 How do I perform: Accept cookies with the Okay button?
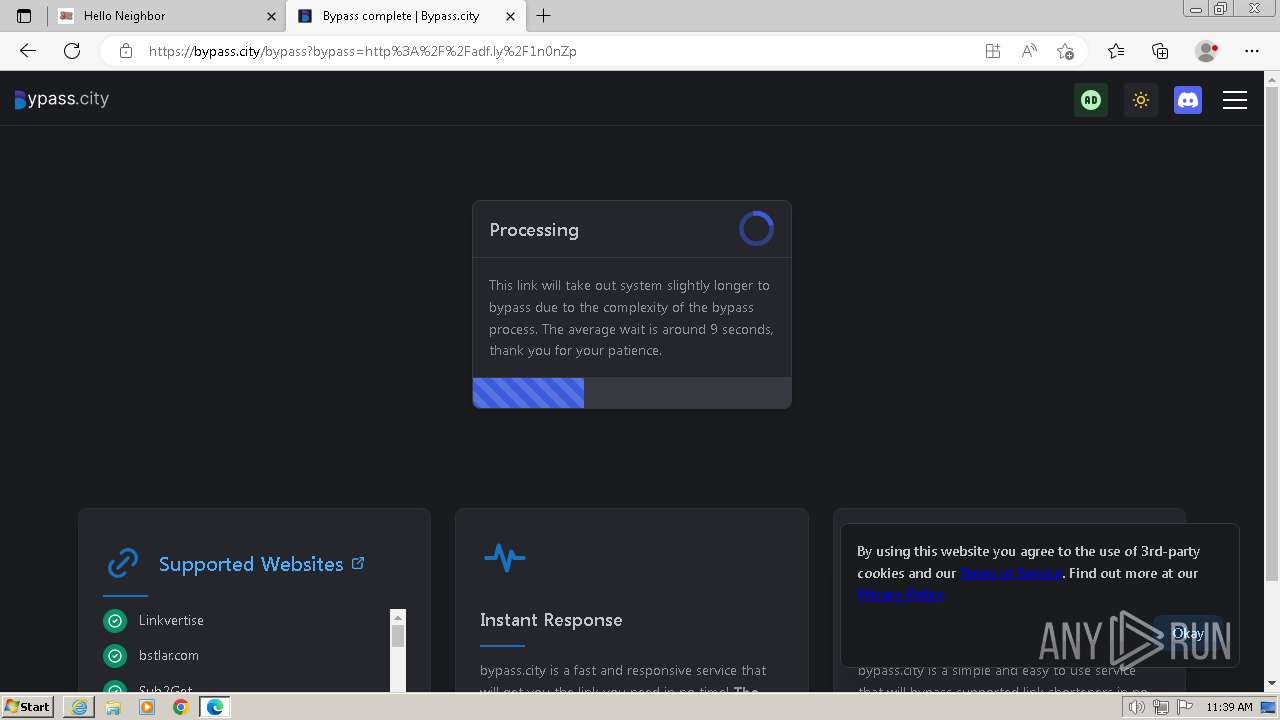pyautogui.click(x=1188, y=633)
